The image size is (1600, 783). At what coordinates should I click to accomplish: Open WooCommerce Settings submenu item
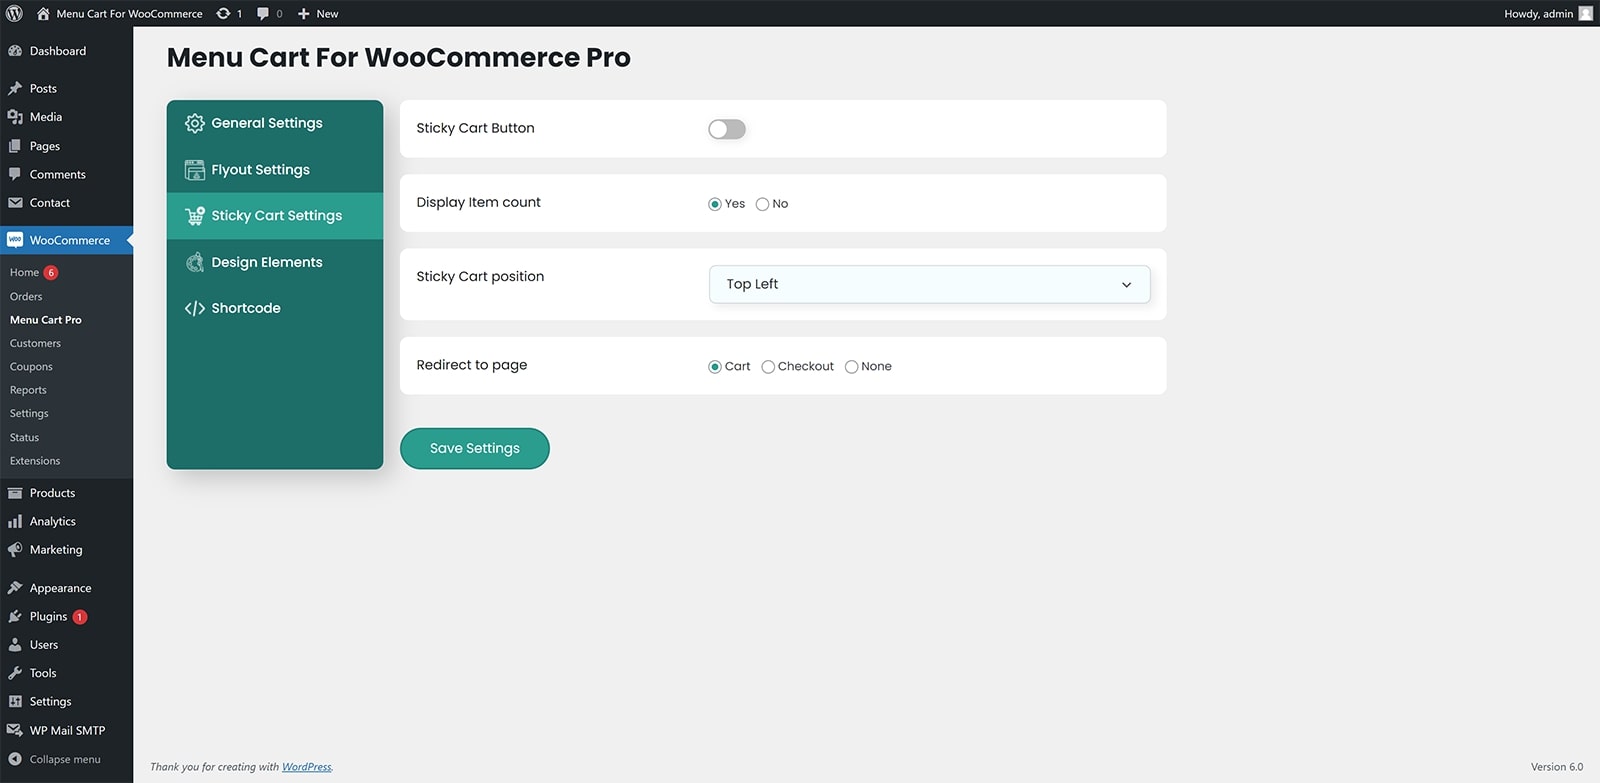tap(29, 413)
